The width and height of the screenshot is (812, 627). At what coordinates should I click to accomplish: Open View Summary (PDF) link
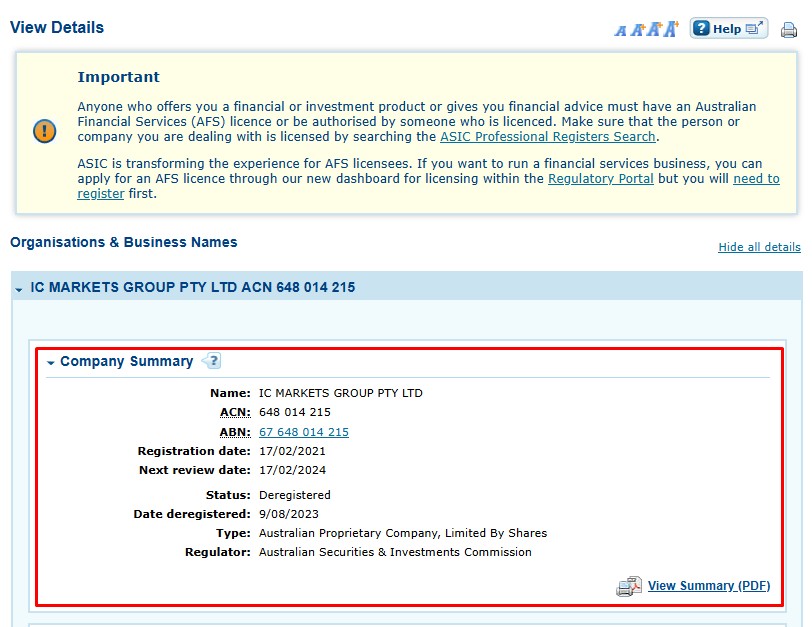coord(709,586)
